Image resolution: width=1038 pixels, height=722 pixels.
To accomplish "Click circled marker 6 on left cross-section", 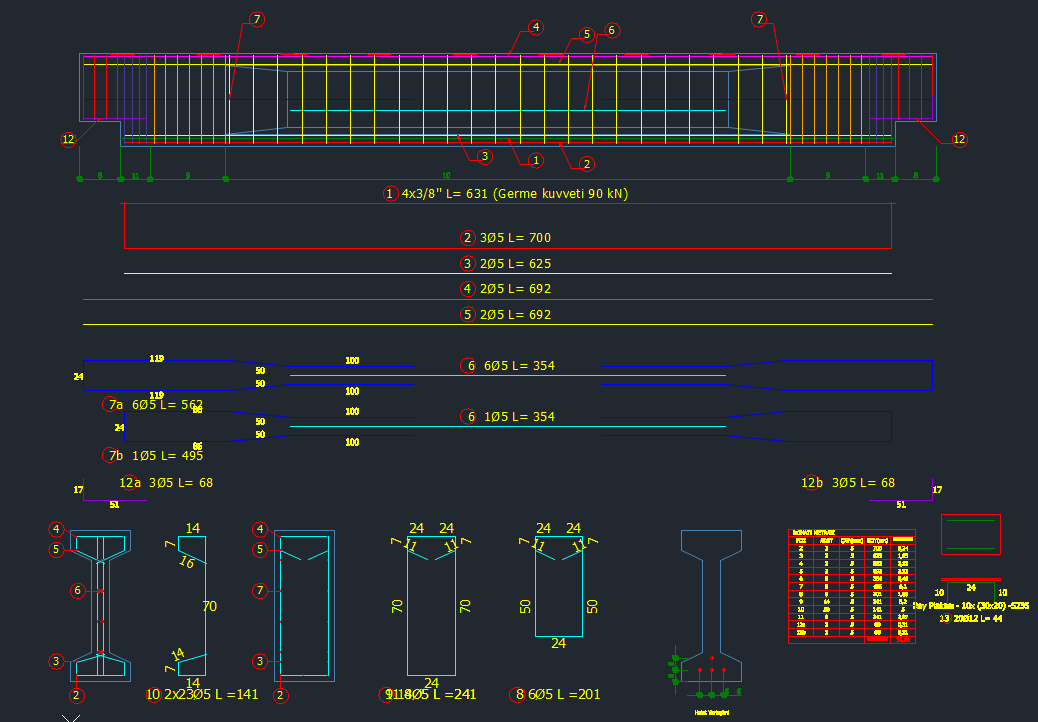I will click(77, 591).
